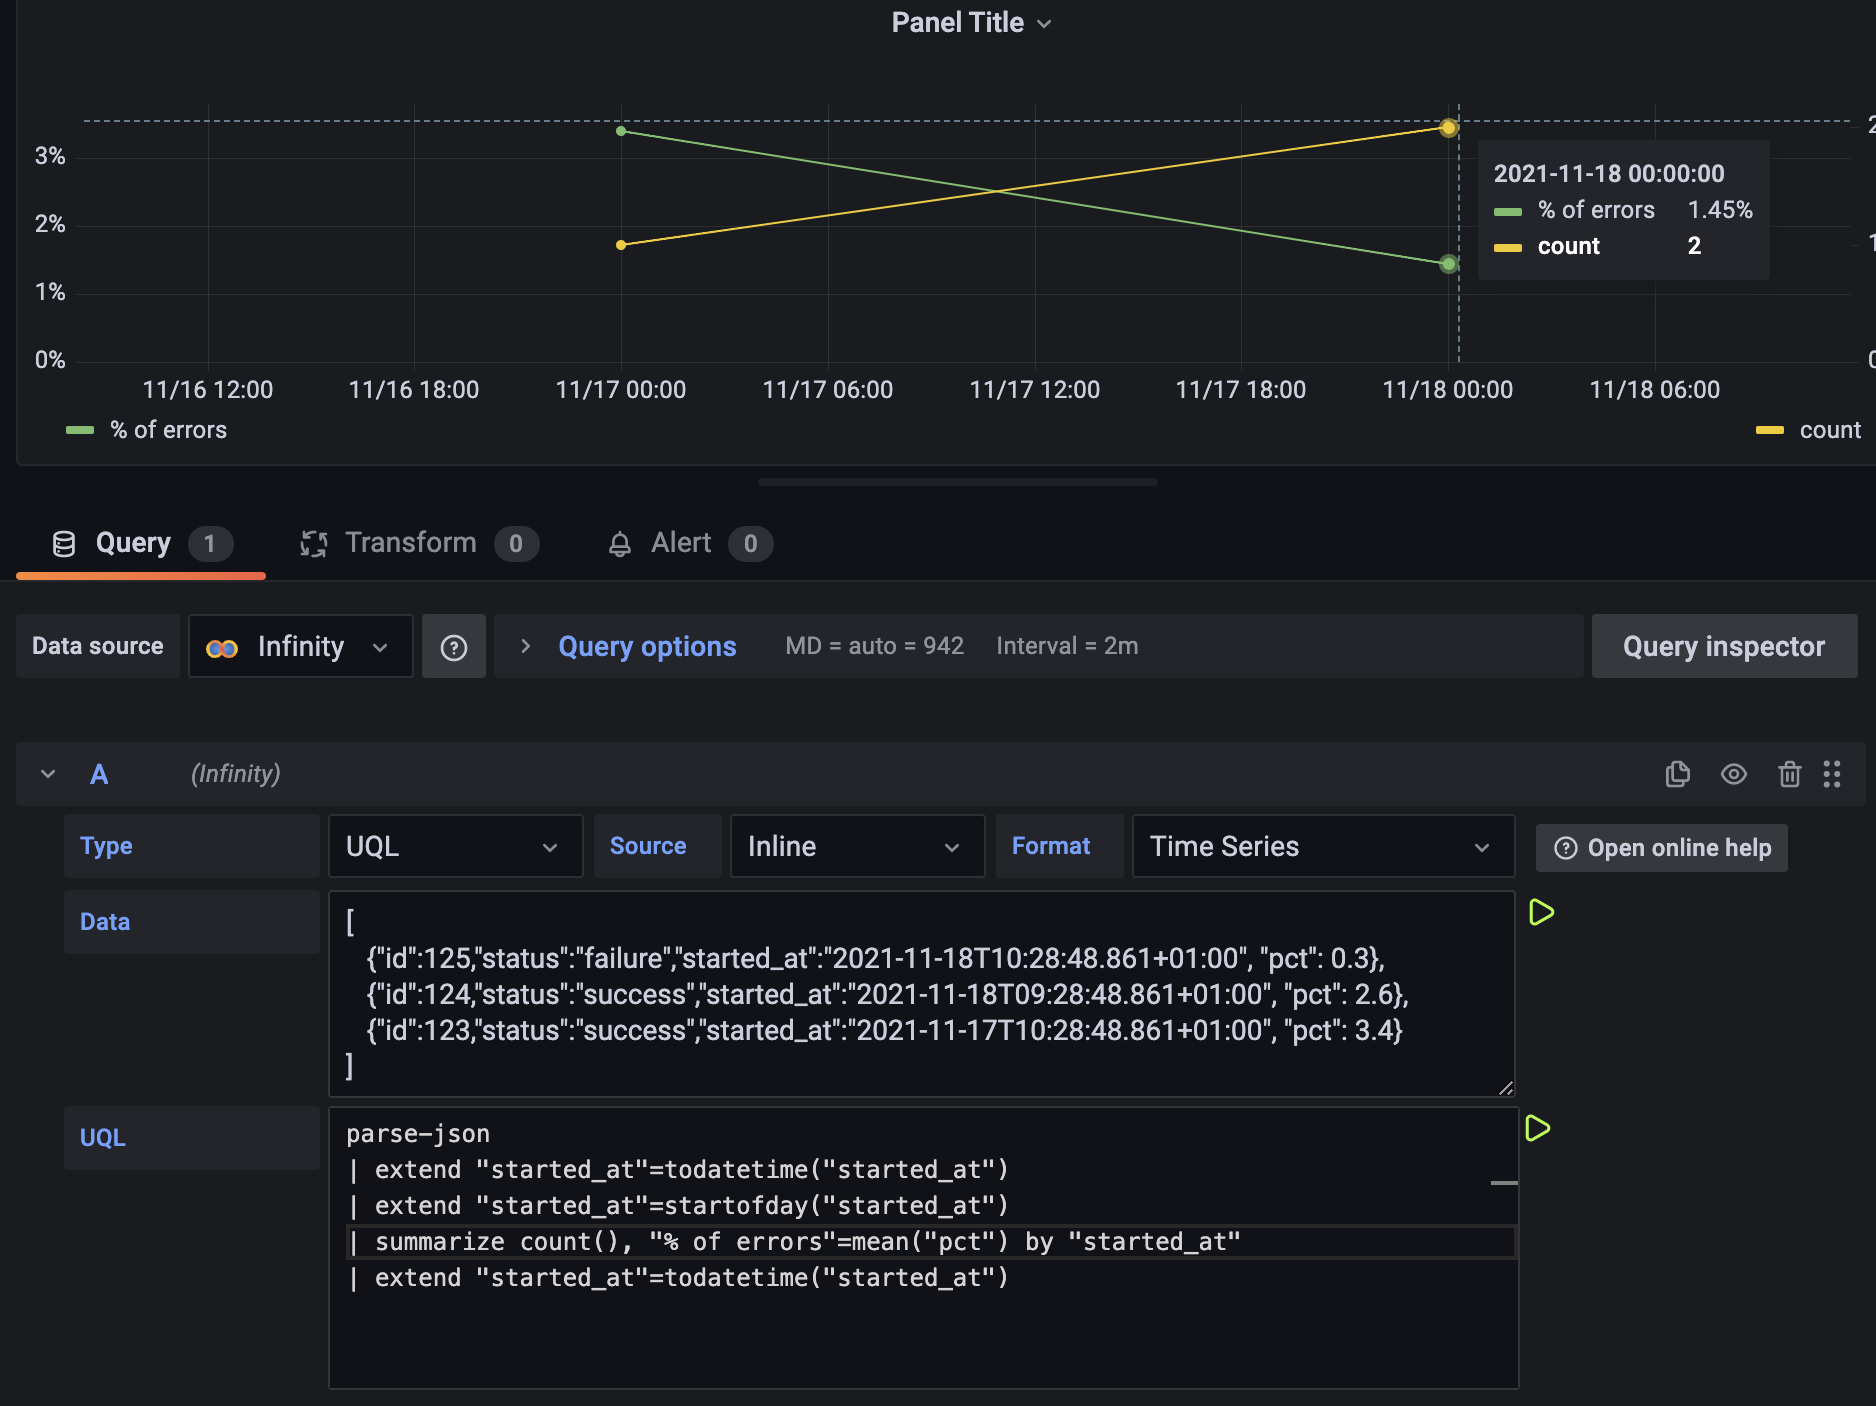Click the bell icon beside Alert

click(620, 543)
